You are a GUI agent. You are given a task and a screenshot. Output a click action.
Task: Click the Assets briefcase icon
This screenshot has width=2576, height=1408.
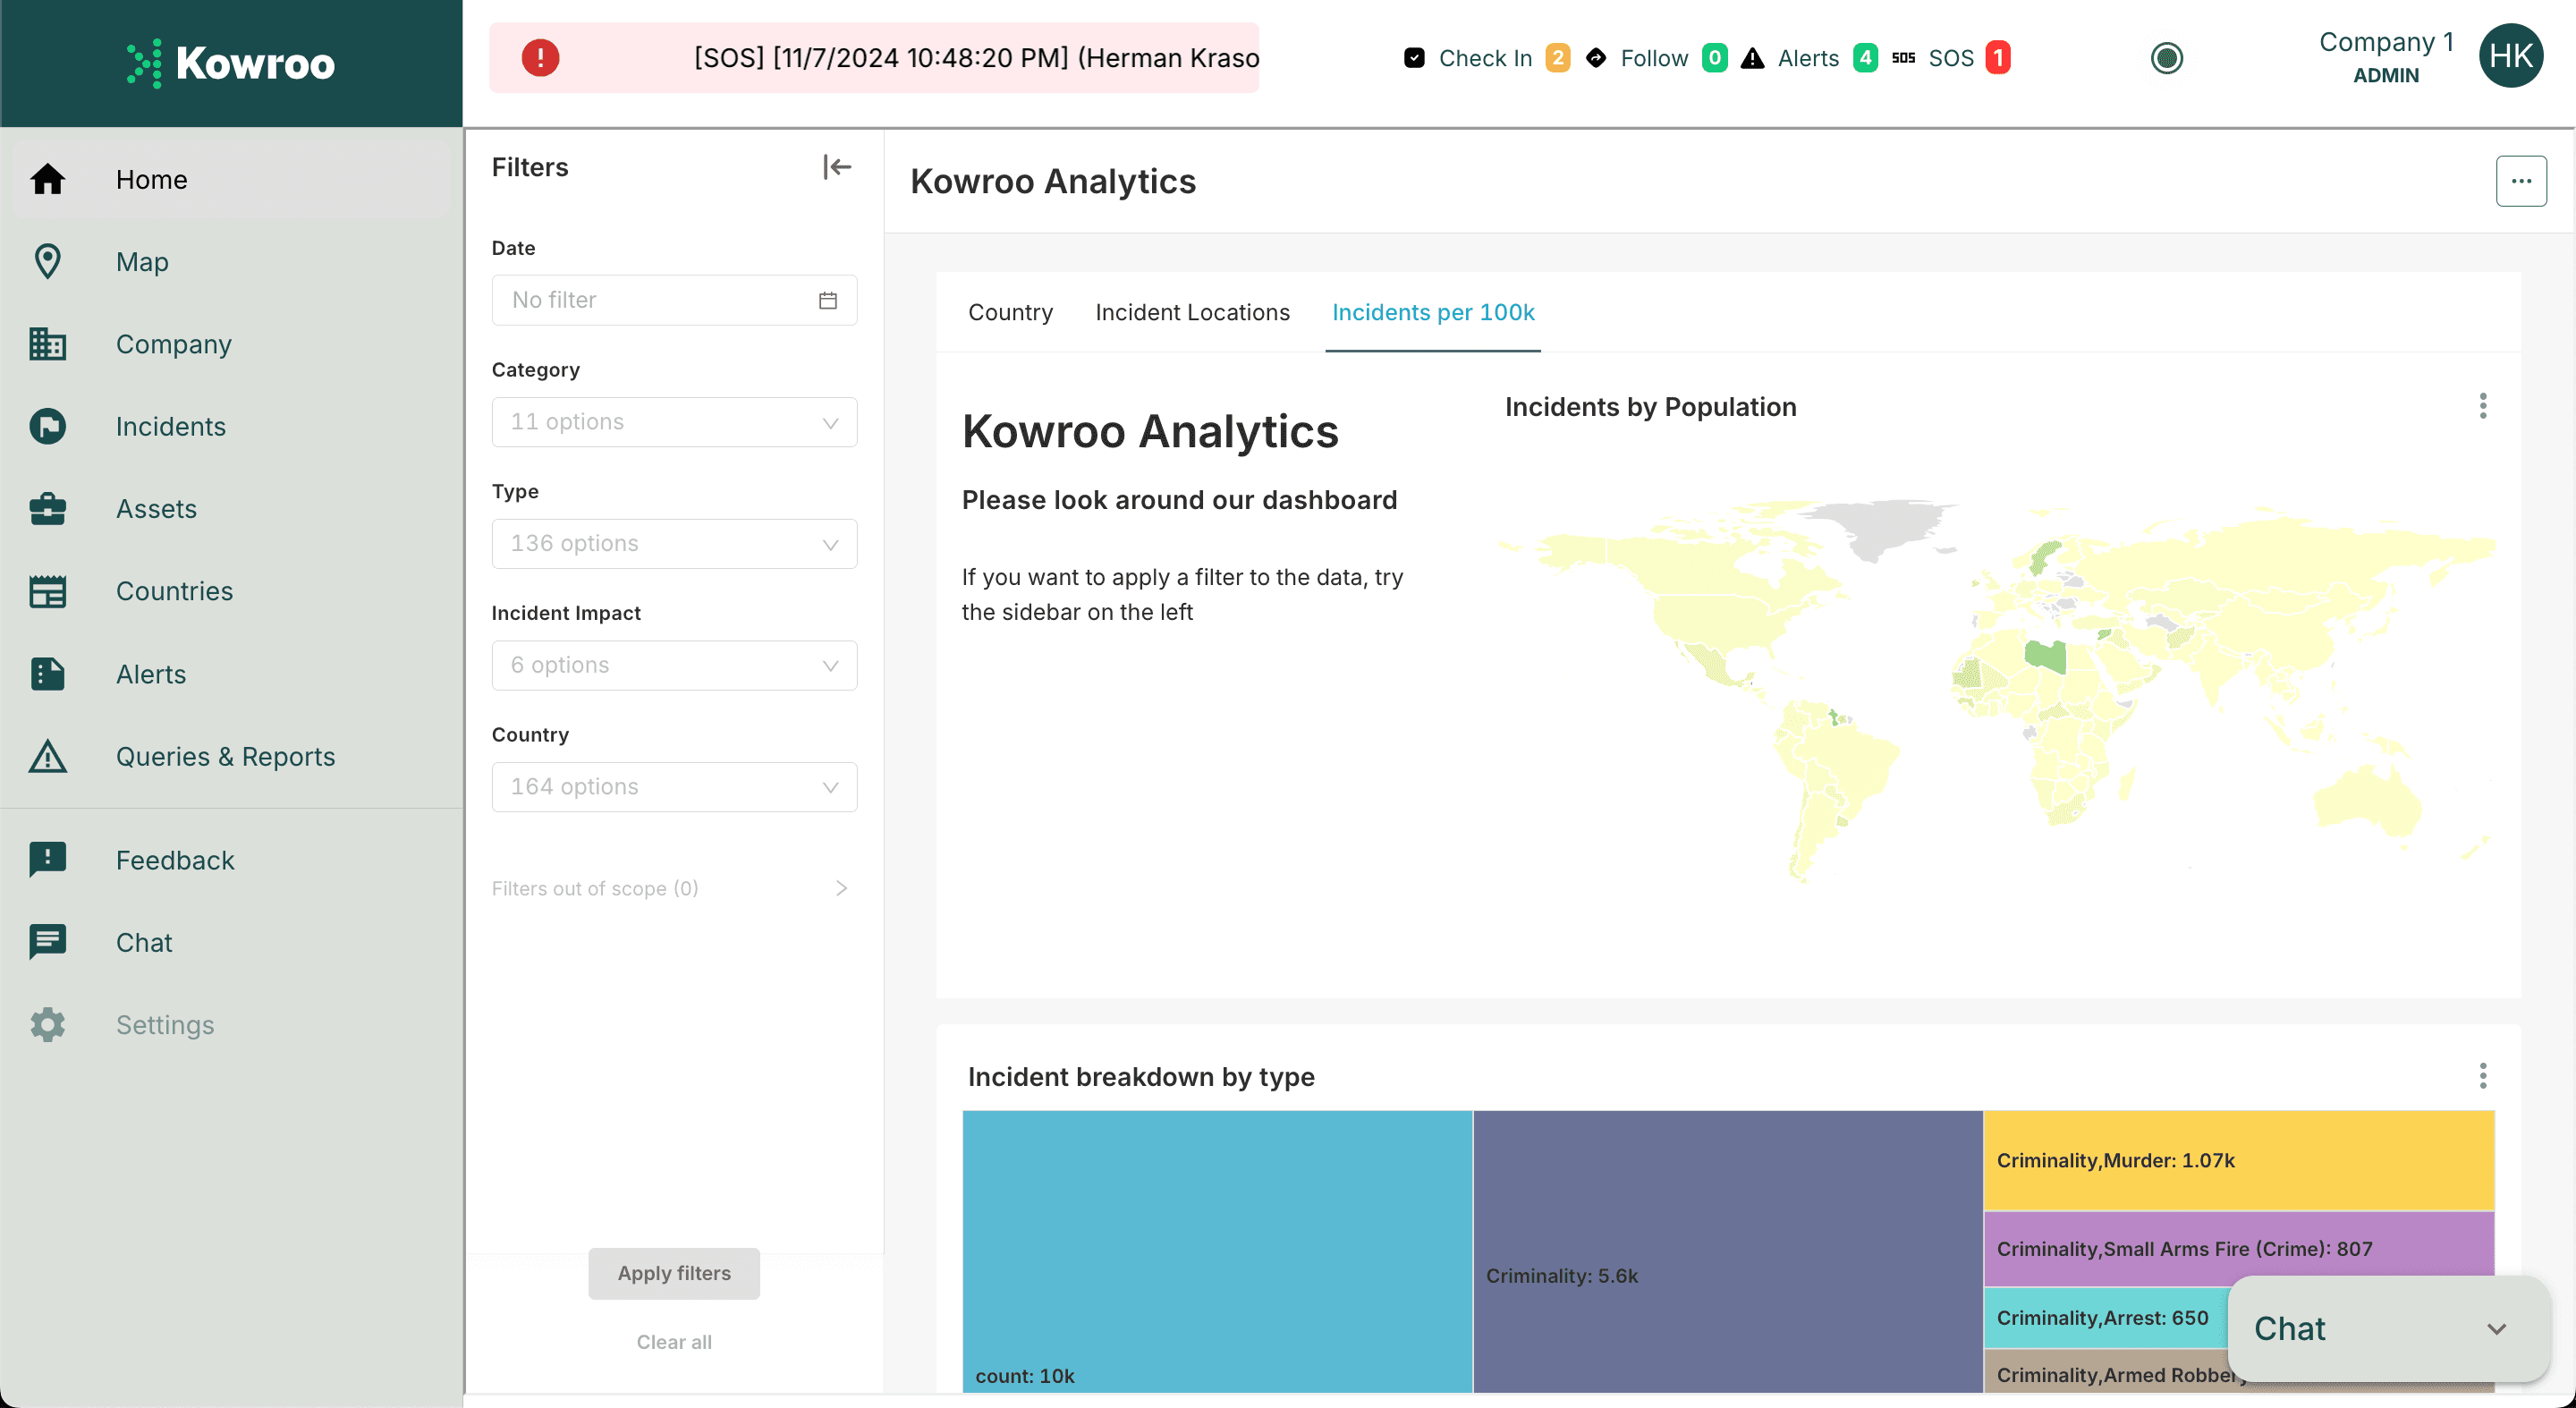click(47, 509)
